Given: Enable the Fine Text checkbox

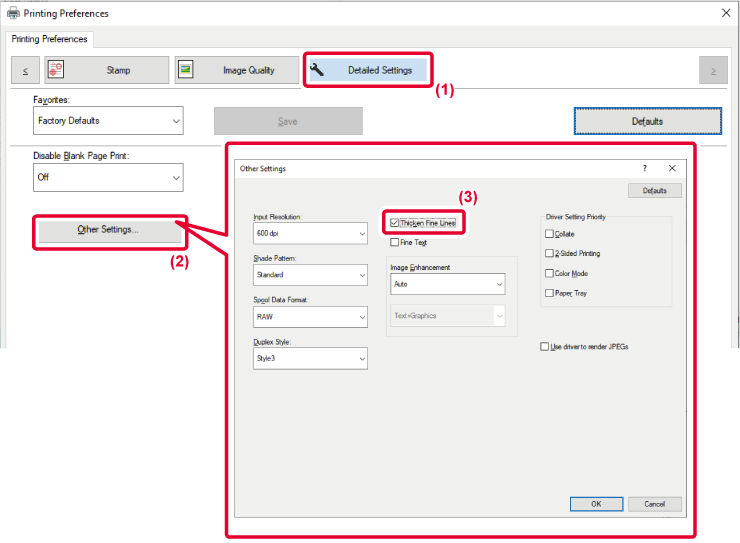Looking at the screenshot, I should pyautogui.click(x=395, y=242).
